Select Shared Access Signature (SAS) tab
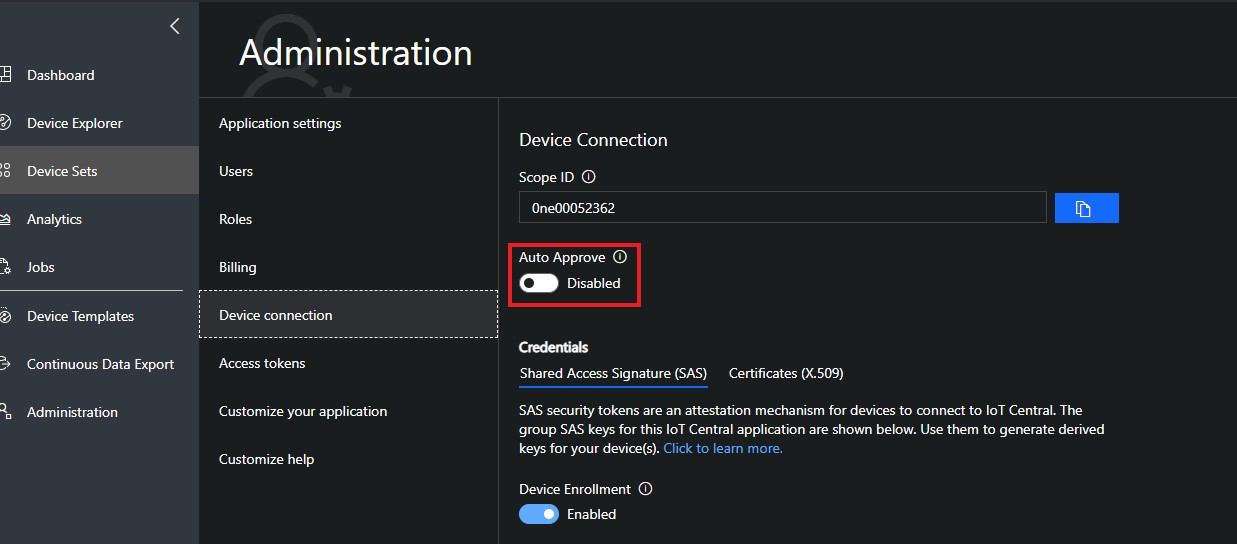The image size is (1237, 544). (613, 373)
